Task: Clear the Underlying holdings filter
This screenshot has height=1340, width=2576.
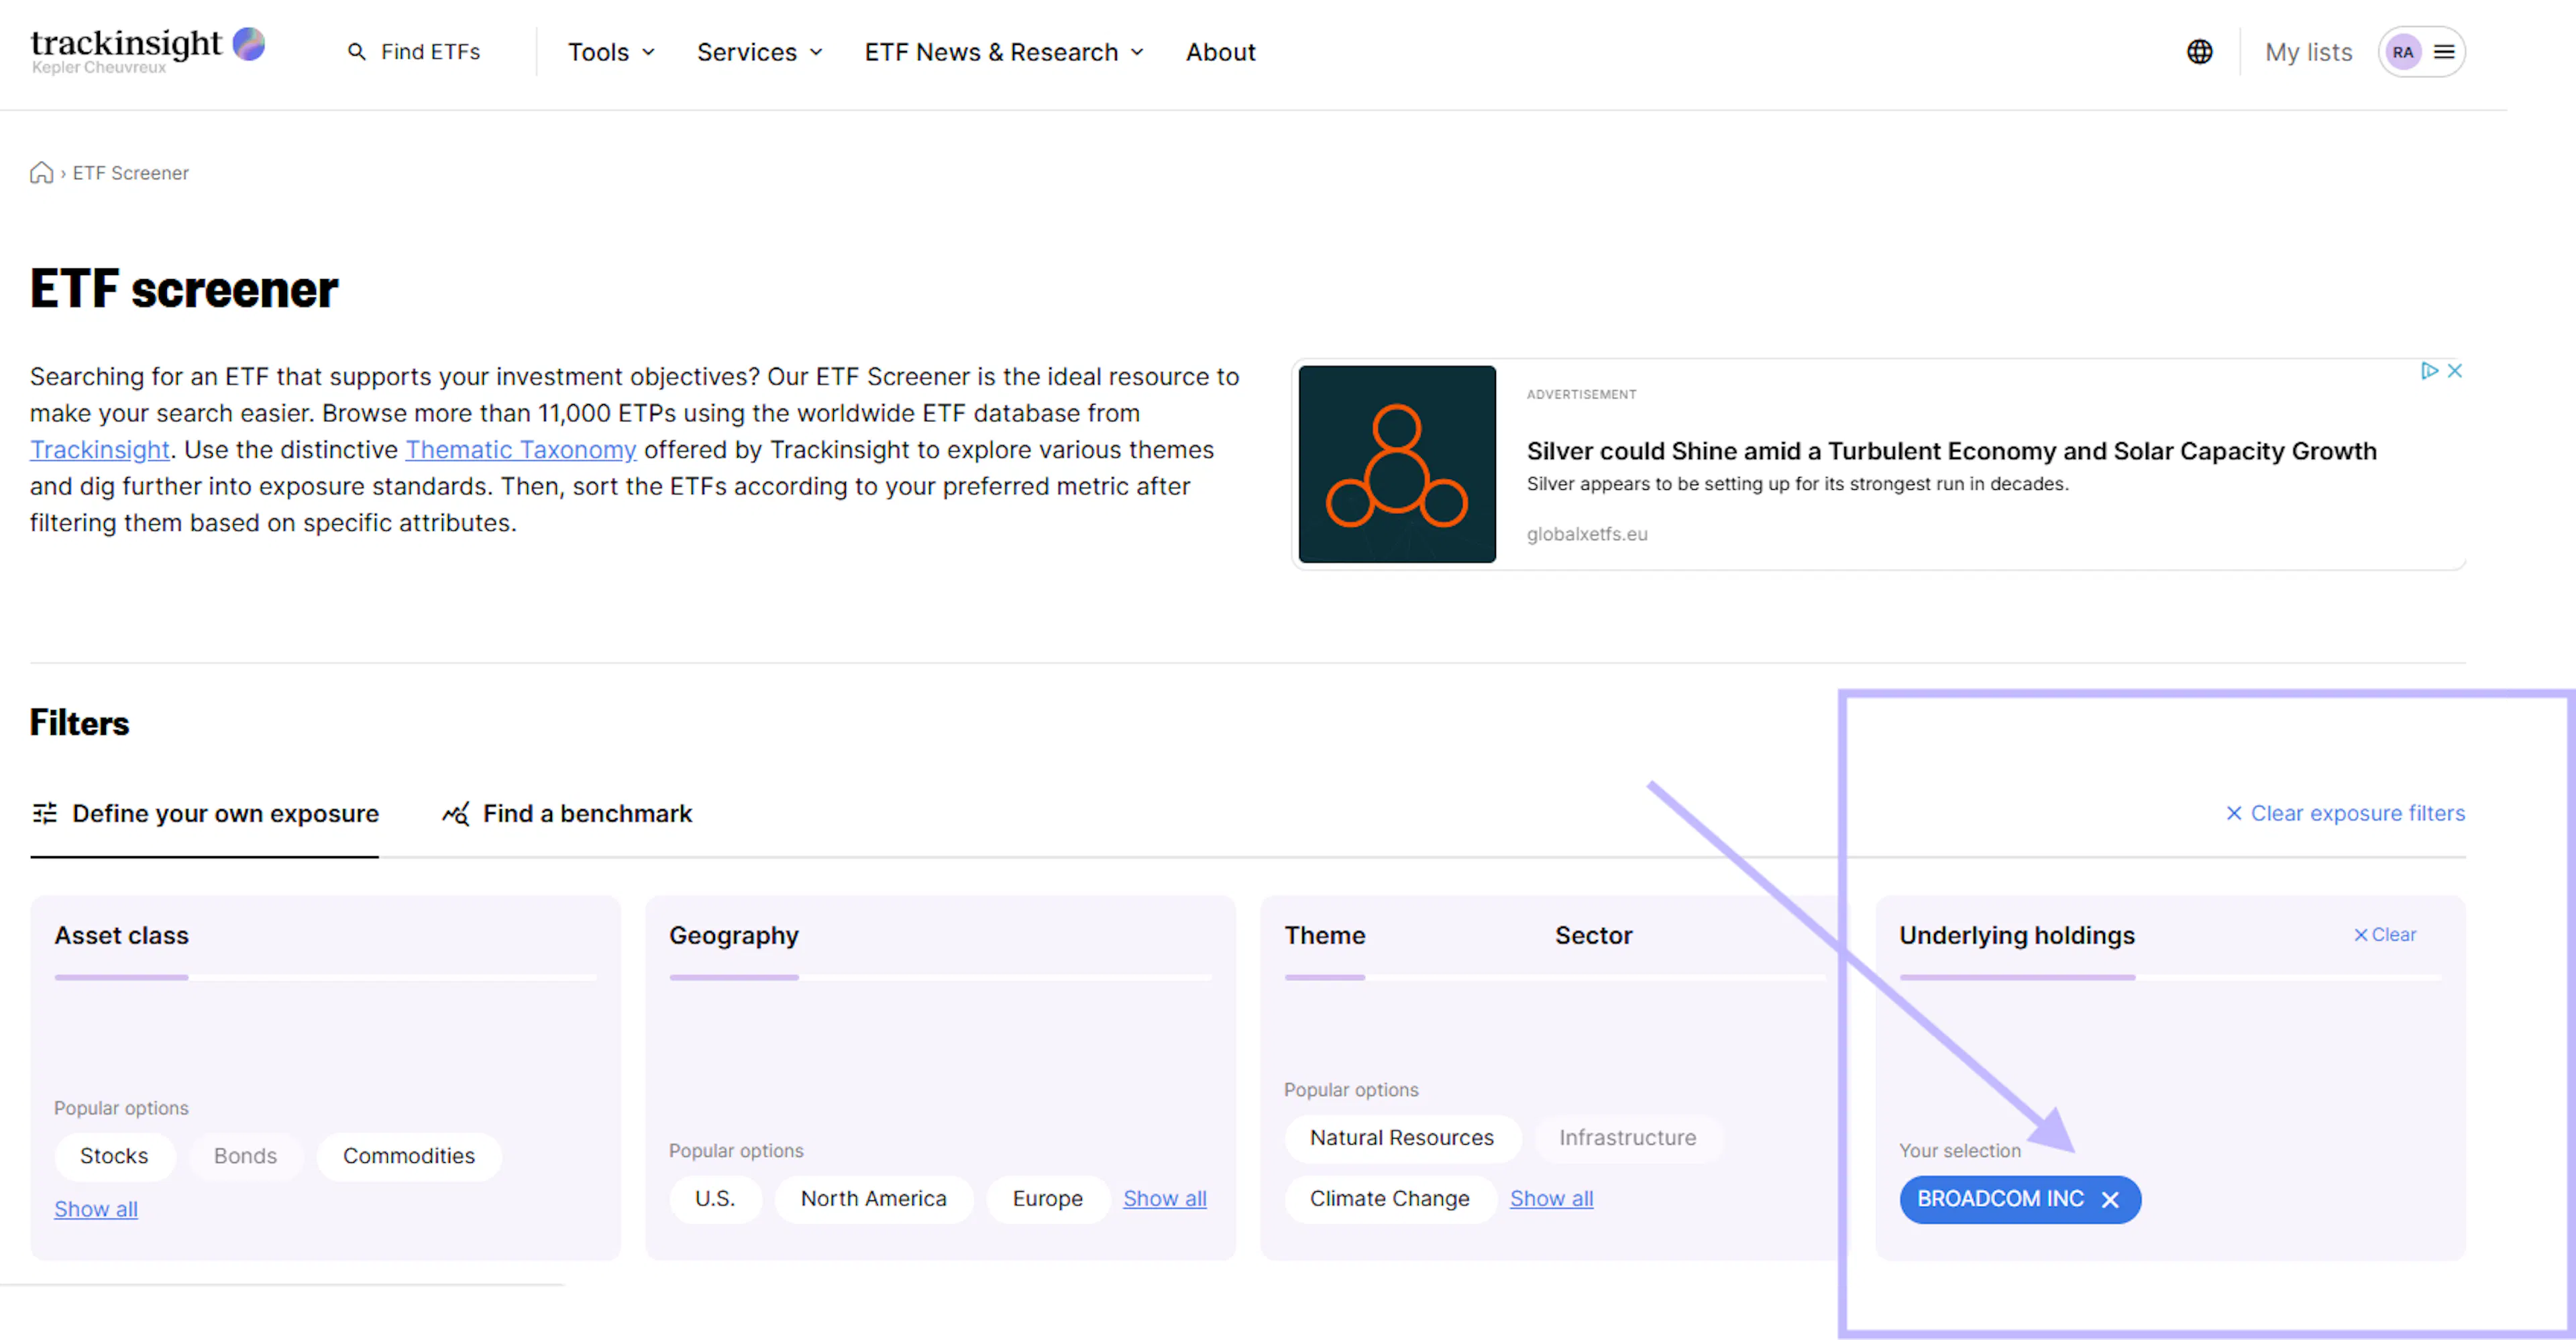Action: [x=2385, y=934]
